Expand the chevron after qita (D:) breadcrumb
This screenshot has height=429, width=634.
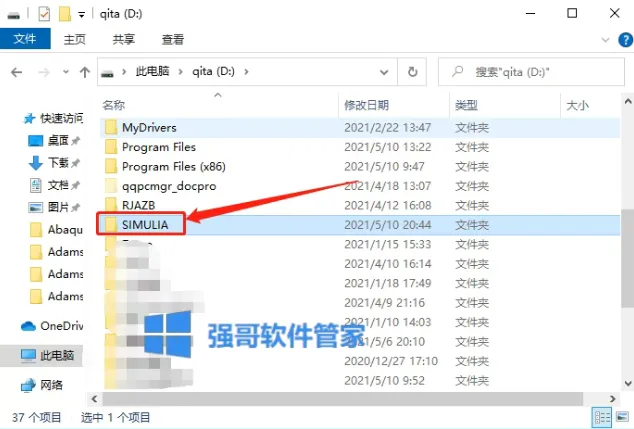click(x=246, y=72)
